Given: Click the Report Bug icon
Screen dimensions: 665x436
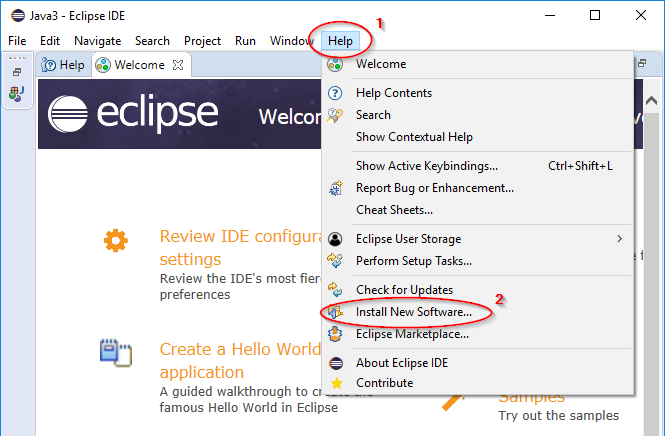Looking at the screenshot, I should [336, 188].
